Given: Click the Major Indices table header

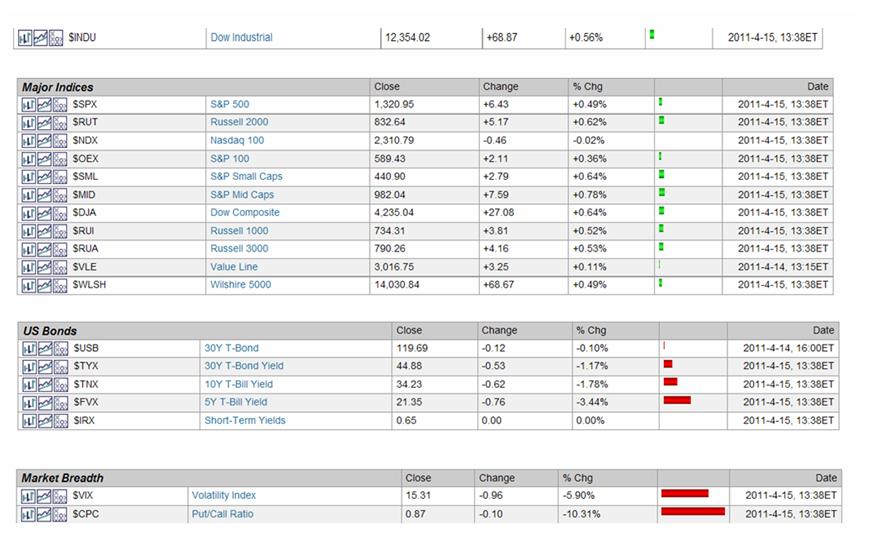Looking at the screenshot, I should [58, 87].
